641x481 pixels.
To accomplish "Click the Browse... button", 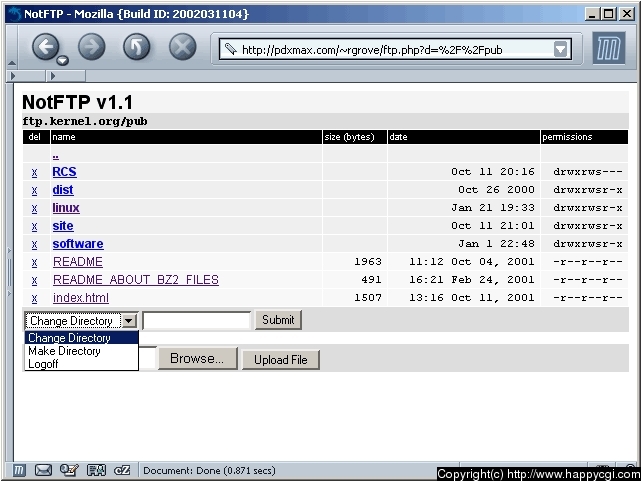I will pos(197,358).
